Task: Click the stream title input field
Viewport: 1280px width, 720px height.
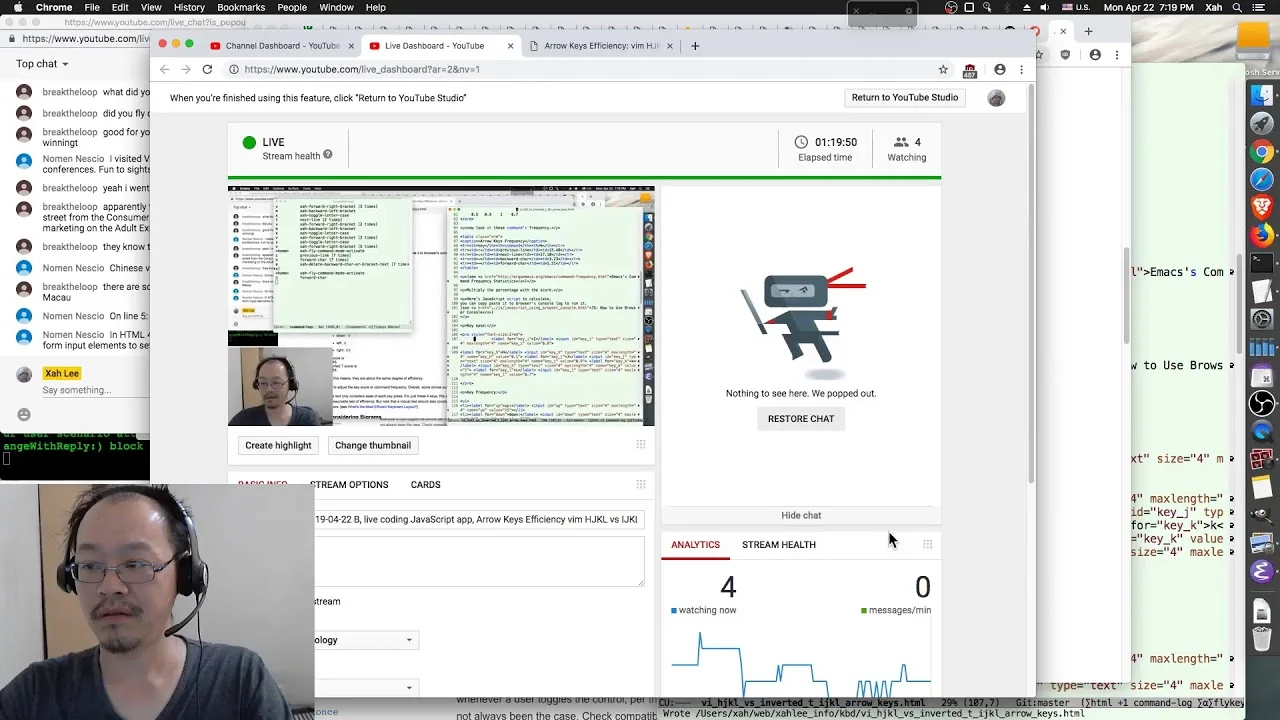Action: (x=479, y=519)
